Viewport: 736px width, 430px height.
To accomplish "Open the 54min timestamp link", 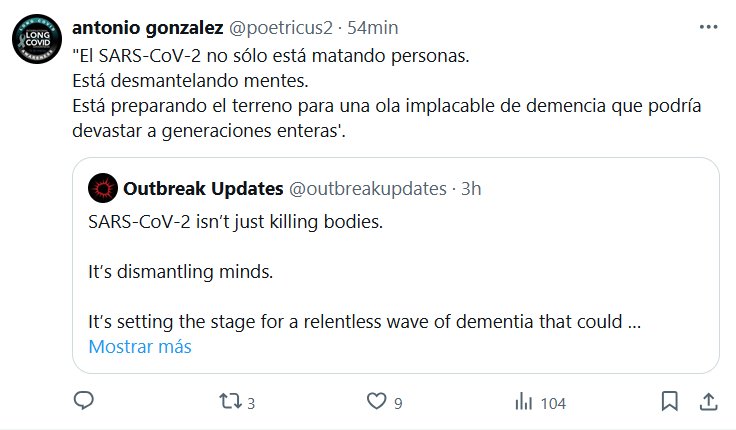I will [374, 24].
